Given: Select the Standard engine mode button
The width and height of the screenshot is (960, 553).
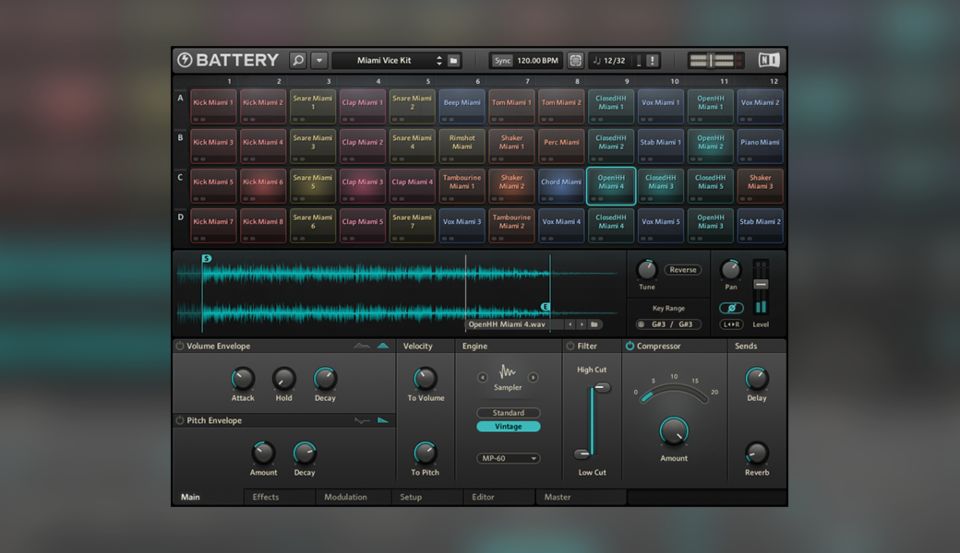Looking at the screenshot, I should [x=508, y=412].
